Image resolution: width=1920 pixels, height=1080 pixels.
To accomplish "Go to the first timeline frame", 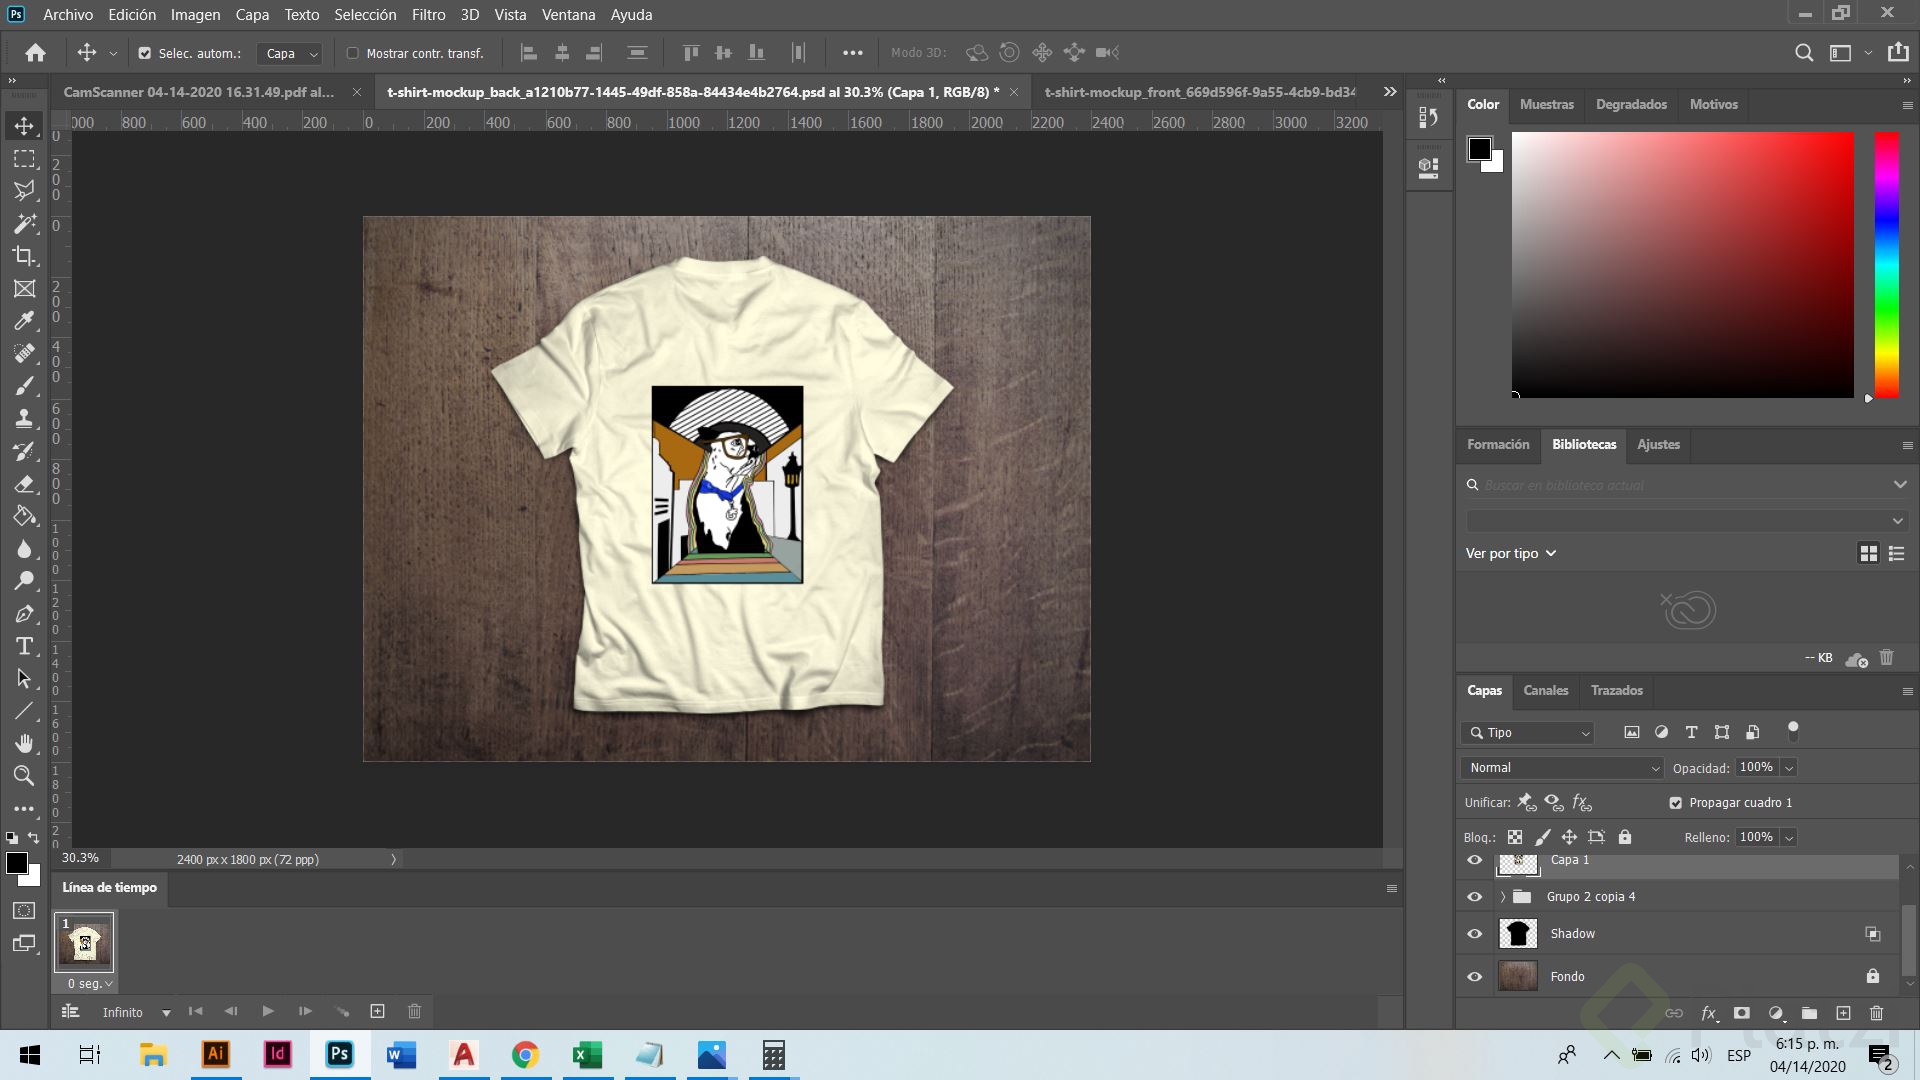I will [195, 1012].
